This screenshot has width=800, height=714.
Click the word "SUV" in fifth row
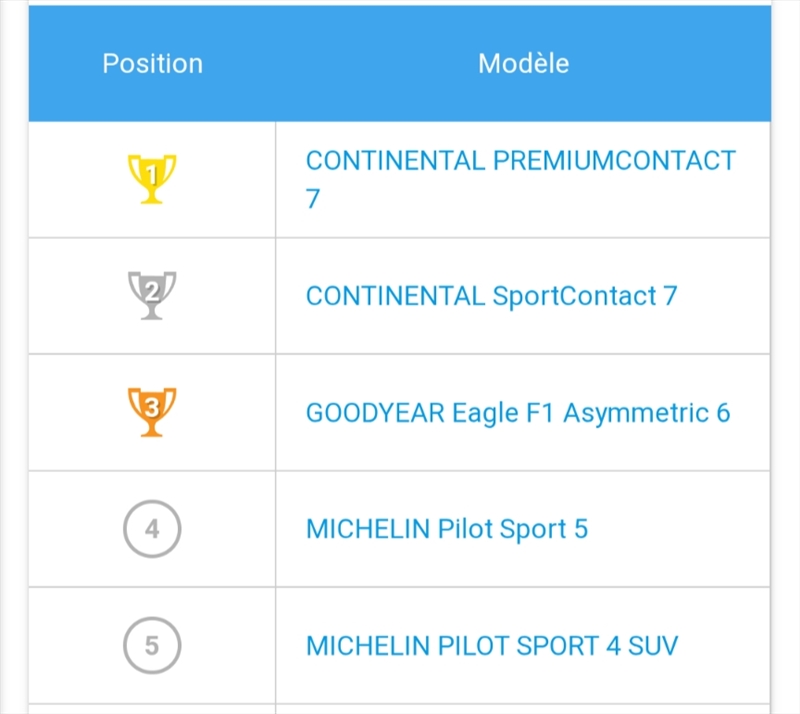653,646
